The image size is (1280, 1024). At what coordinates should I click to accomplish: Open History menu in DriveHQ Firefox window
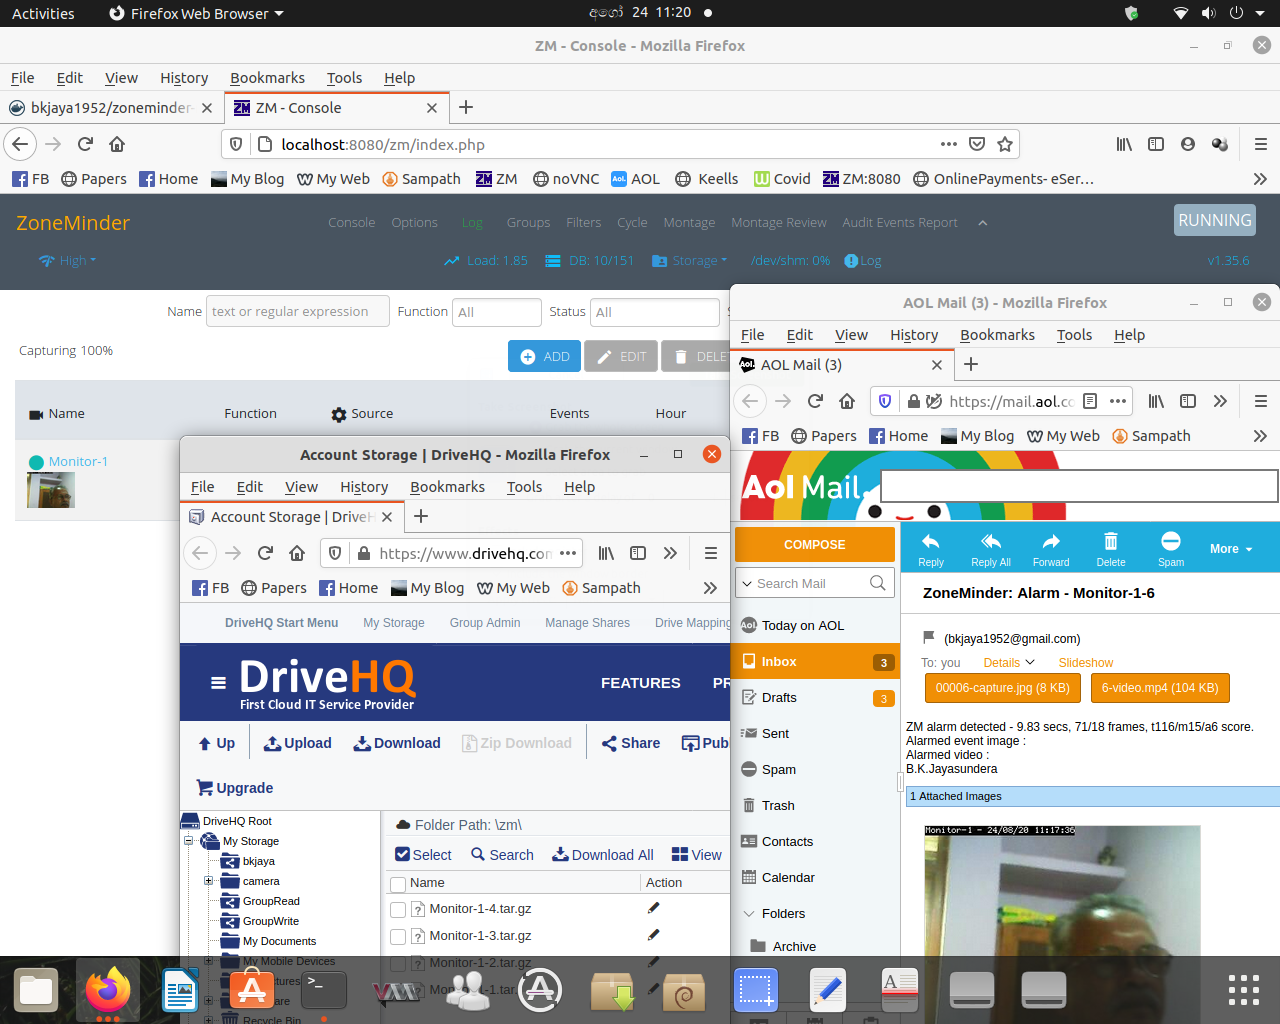(364, 487)
